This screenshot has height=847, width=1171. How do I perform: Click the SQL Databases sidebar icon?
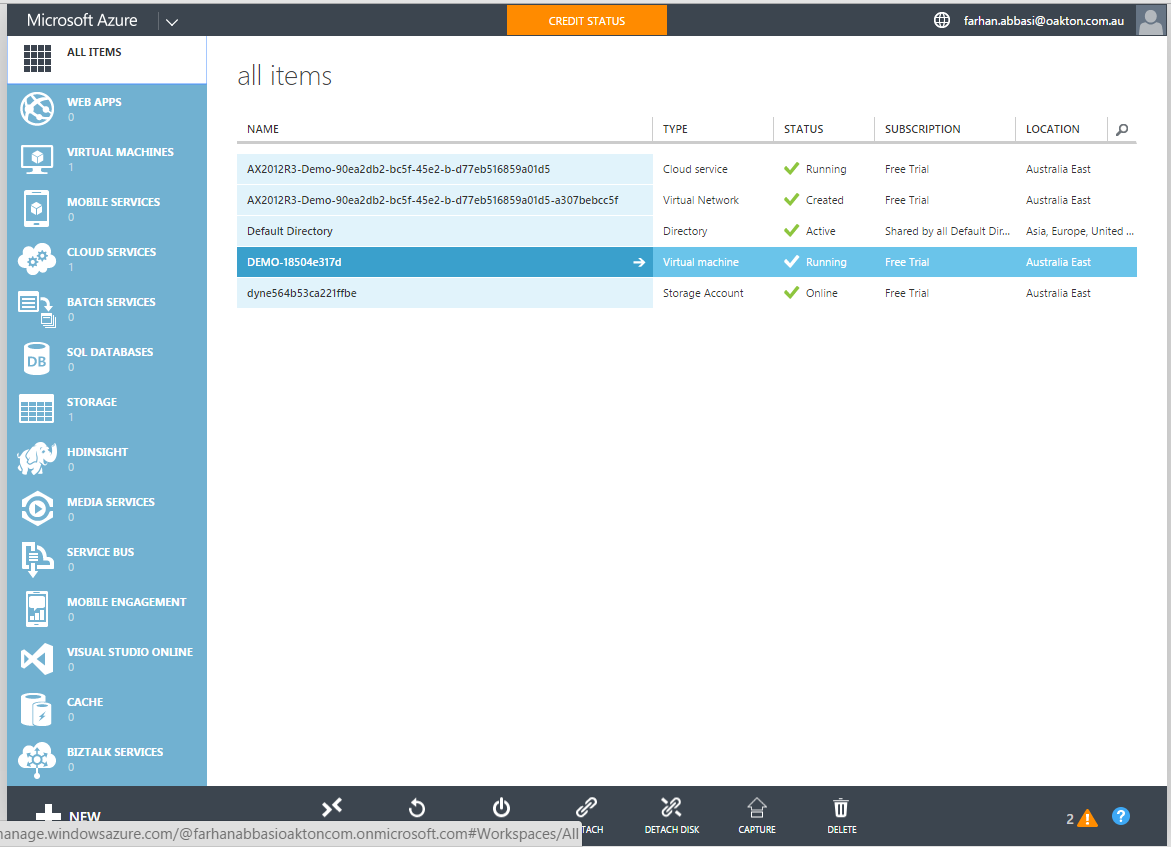coord(37,358)
